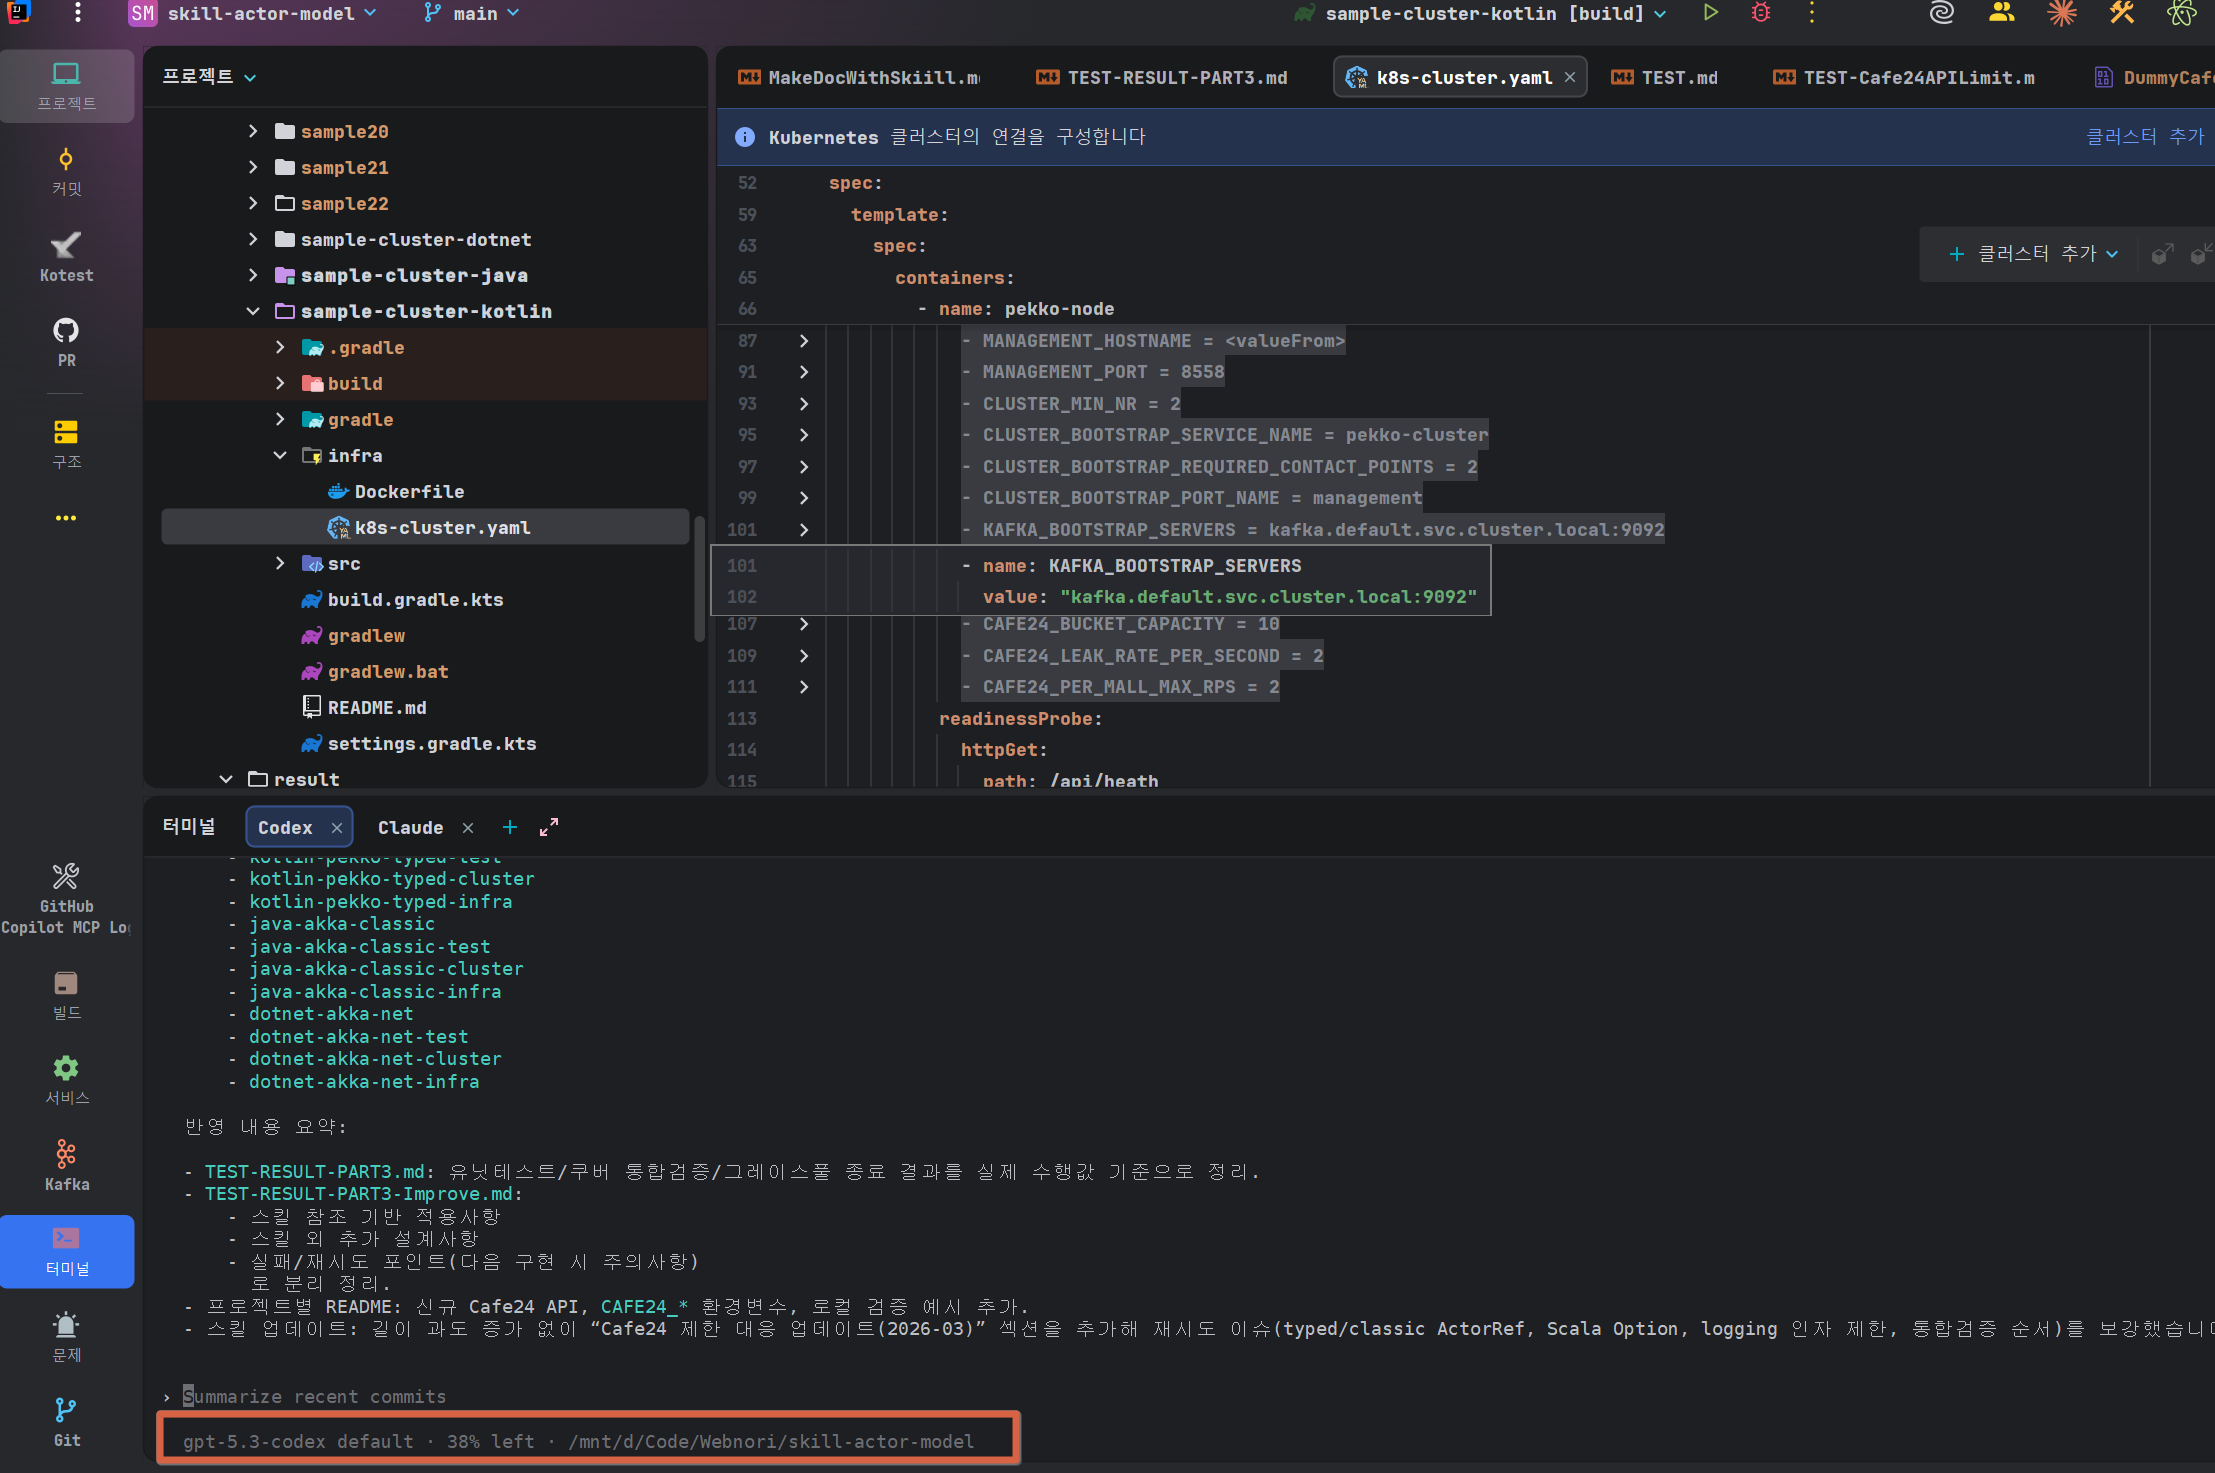2215x1473 pixels.
Task: Click the 클러스터 추가 link in banner
Action: coord(2144,136)
